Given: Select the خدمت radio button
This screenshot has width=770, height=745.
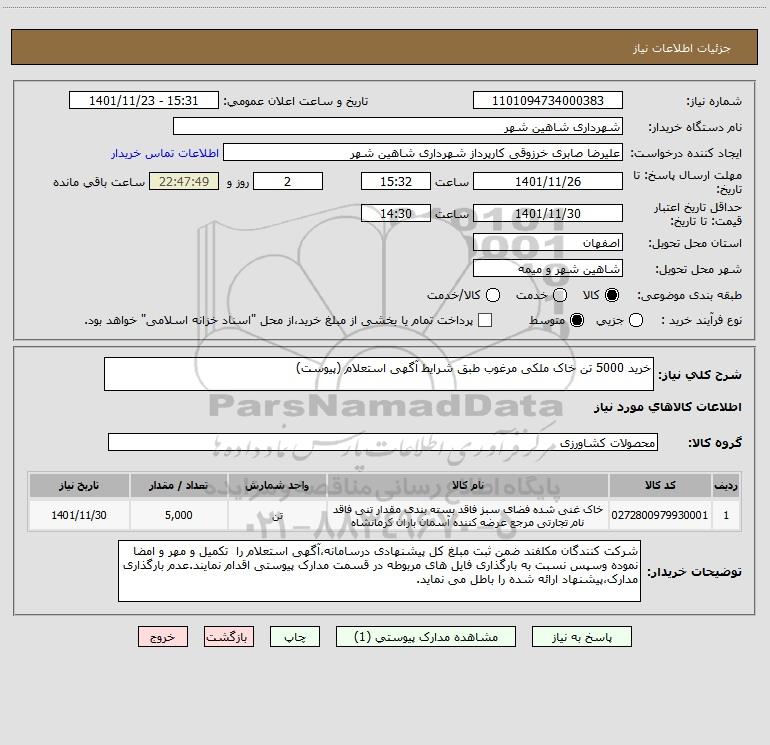Looking at the screenshot, I should 560,295.
